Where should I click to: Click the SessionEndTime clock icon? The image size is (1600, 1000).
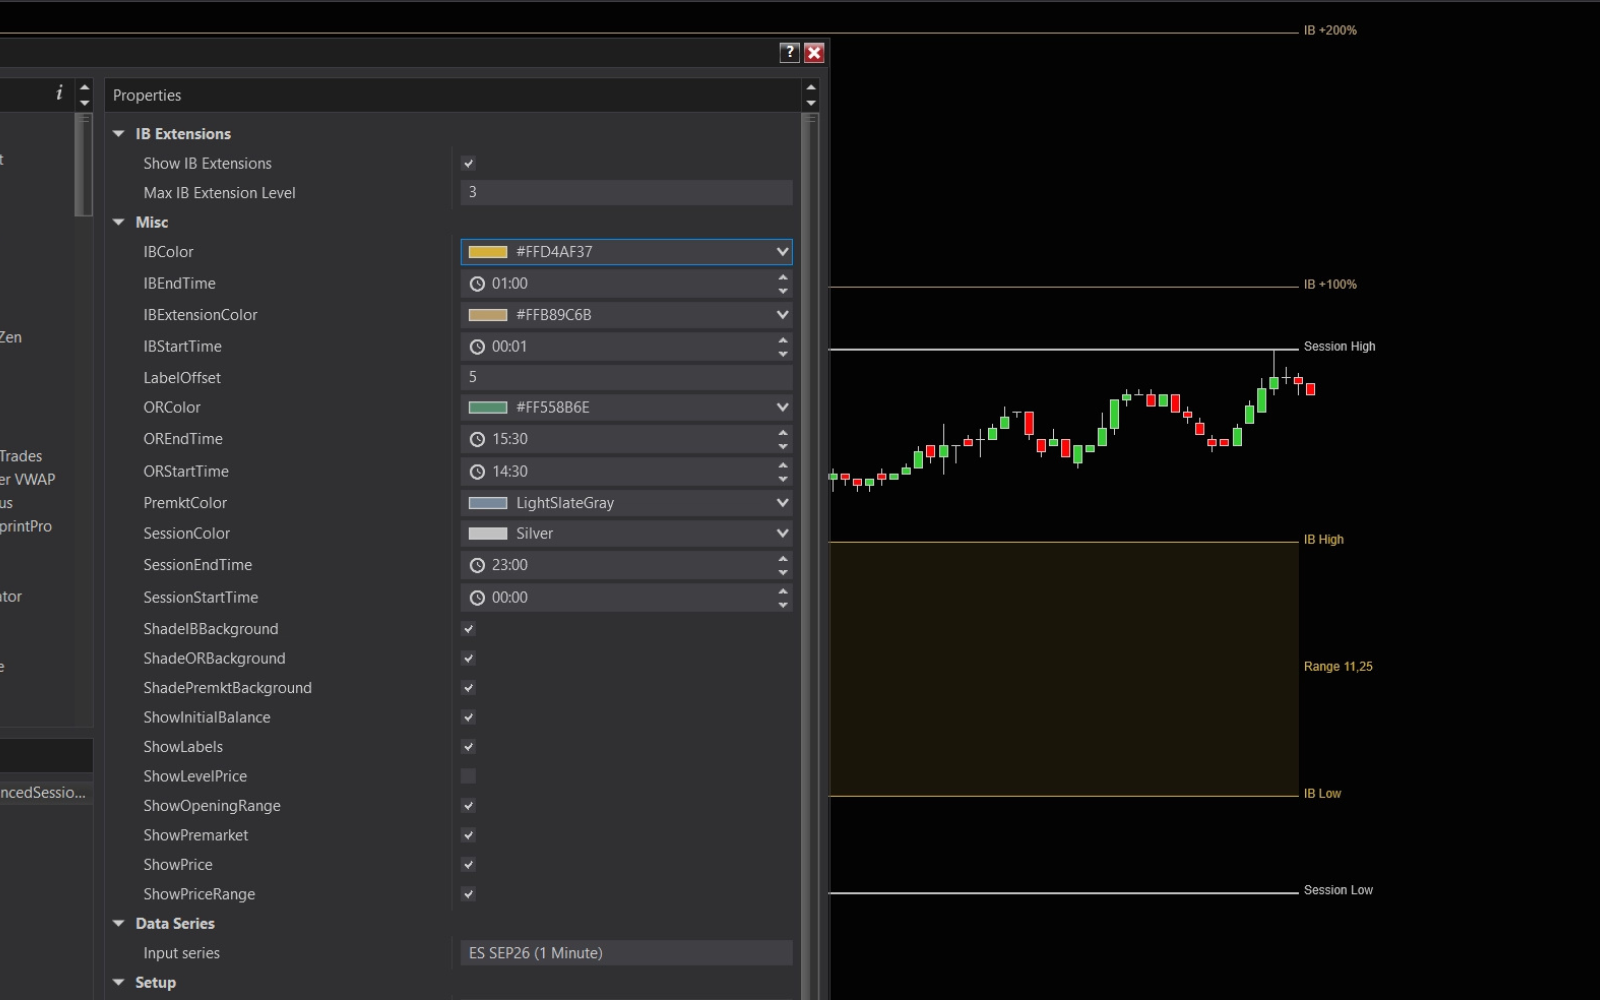pyautogui.click(x=477, y=565)
